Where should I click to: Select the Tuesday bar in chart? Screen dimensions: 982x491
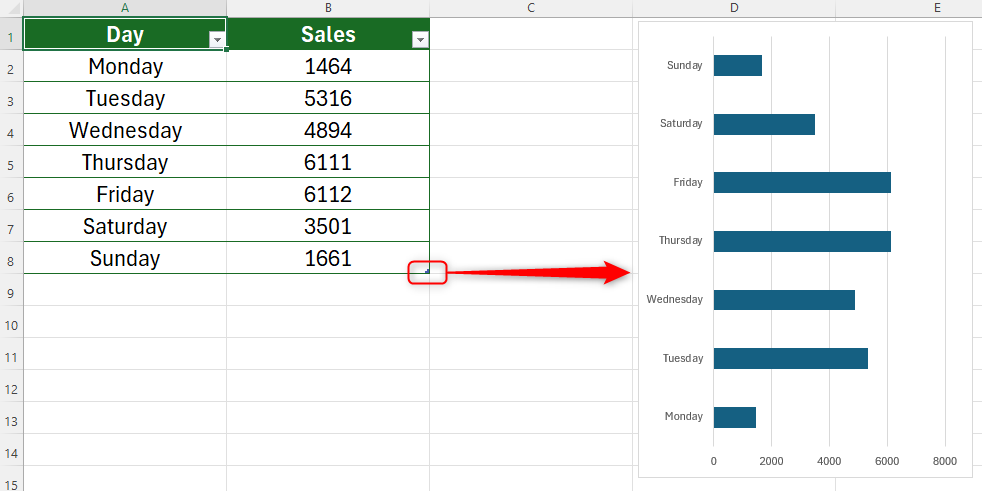tap(790, 358)
